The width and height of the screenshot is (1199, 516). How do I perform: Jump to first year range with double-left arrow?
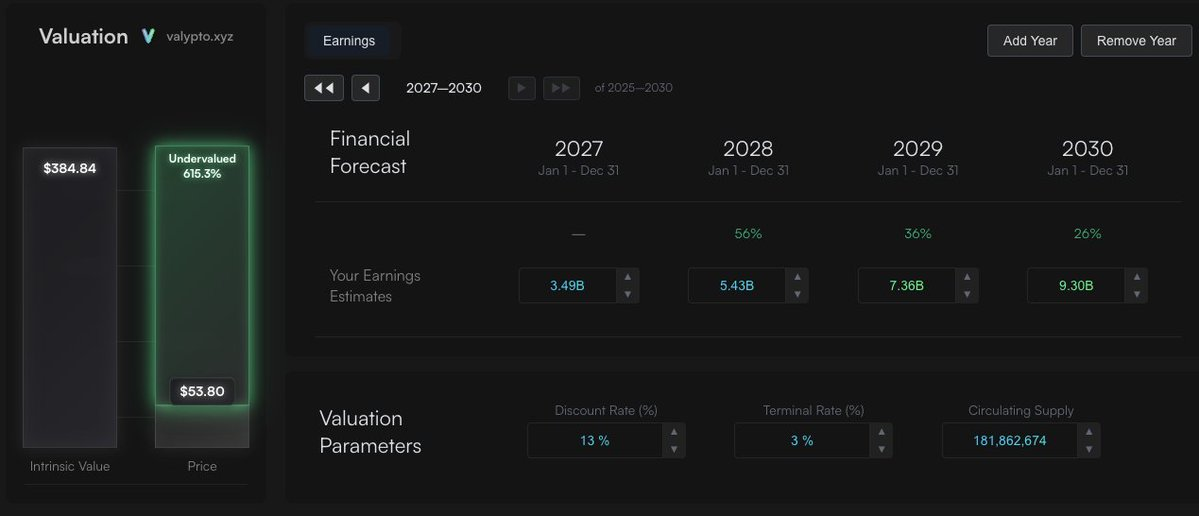click(324, 88)
